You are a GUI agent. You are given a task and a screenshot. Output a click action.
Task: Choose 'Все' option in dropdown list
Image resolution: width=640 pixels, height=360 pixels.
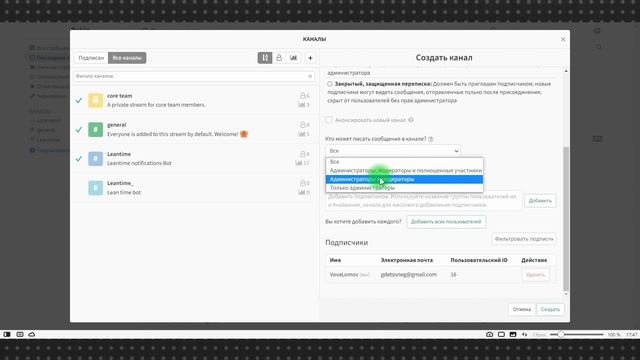tap(404, 162)
